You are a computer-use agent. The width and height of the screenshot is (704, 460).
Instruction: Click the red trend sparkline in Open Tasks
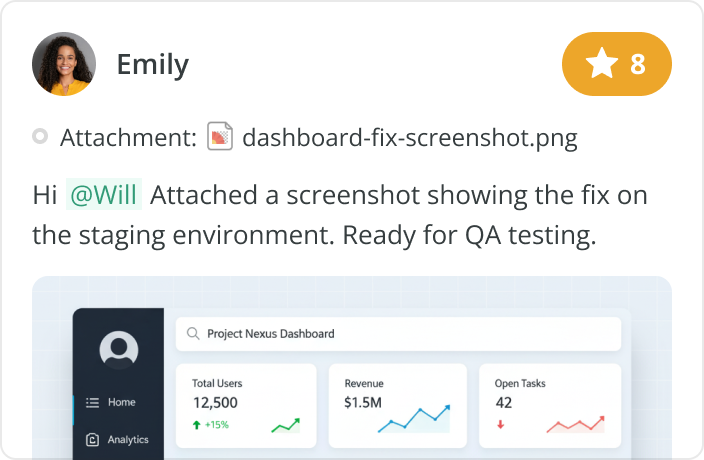point(576,424)
